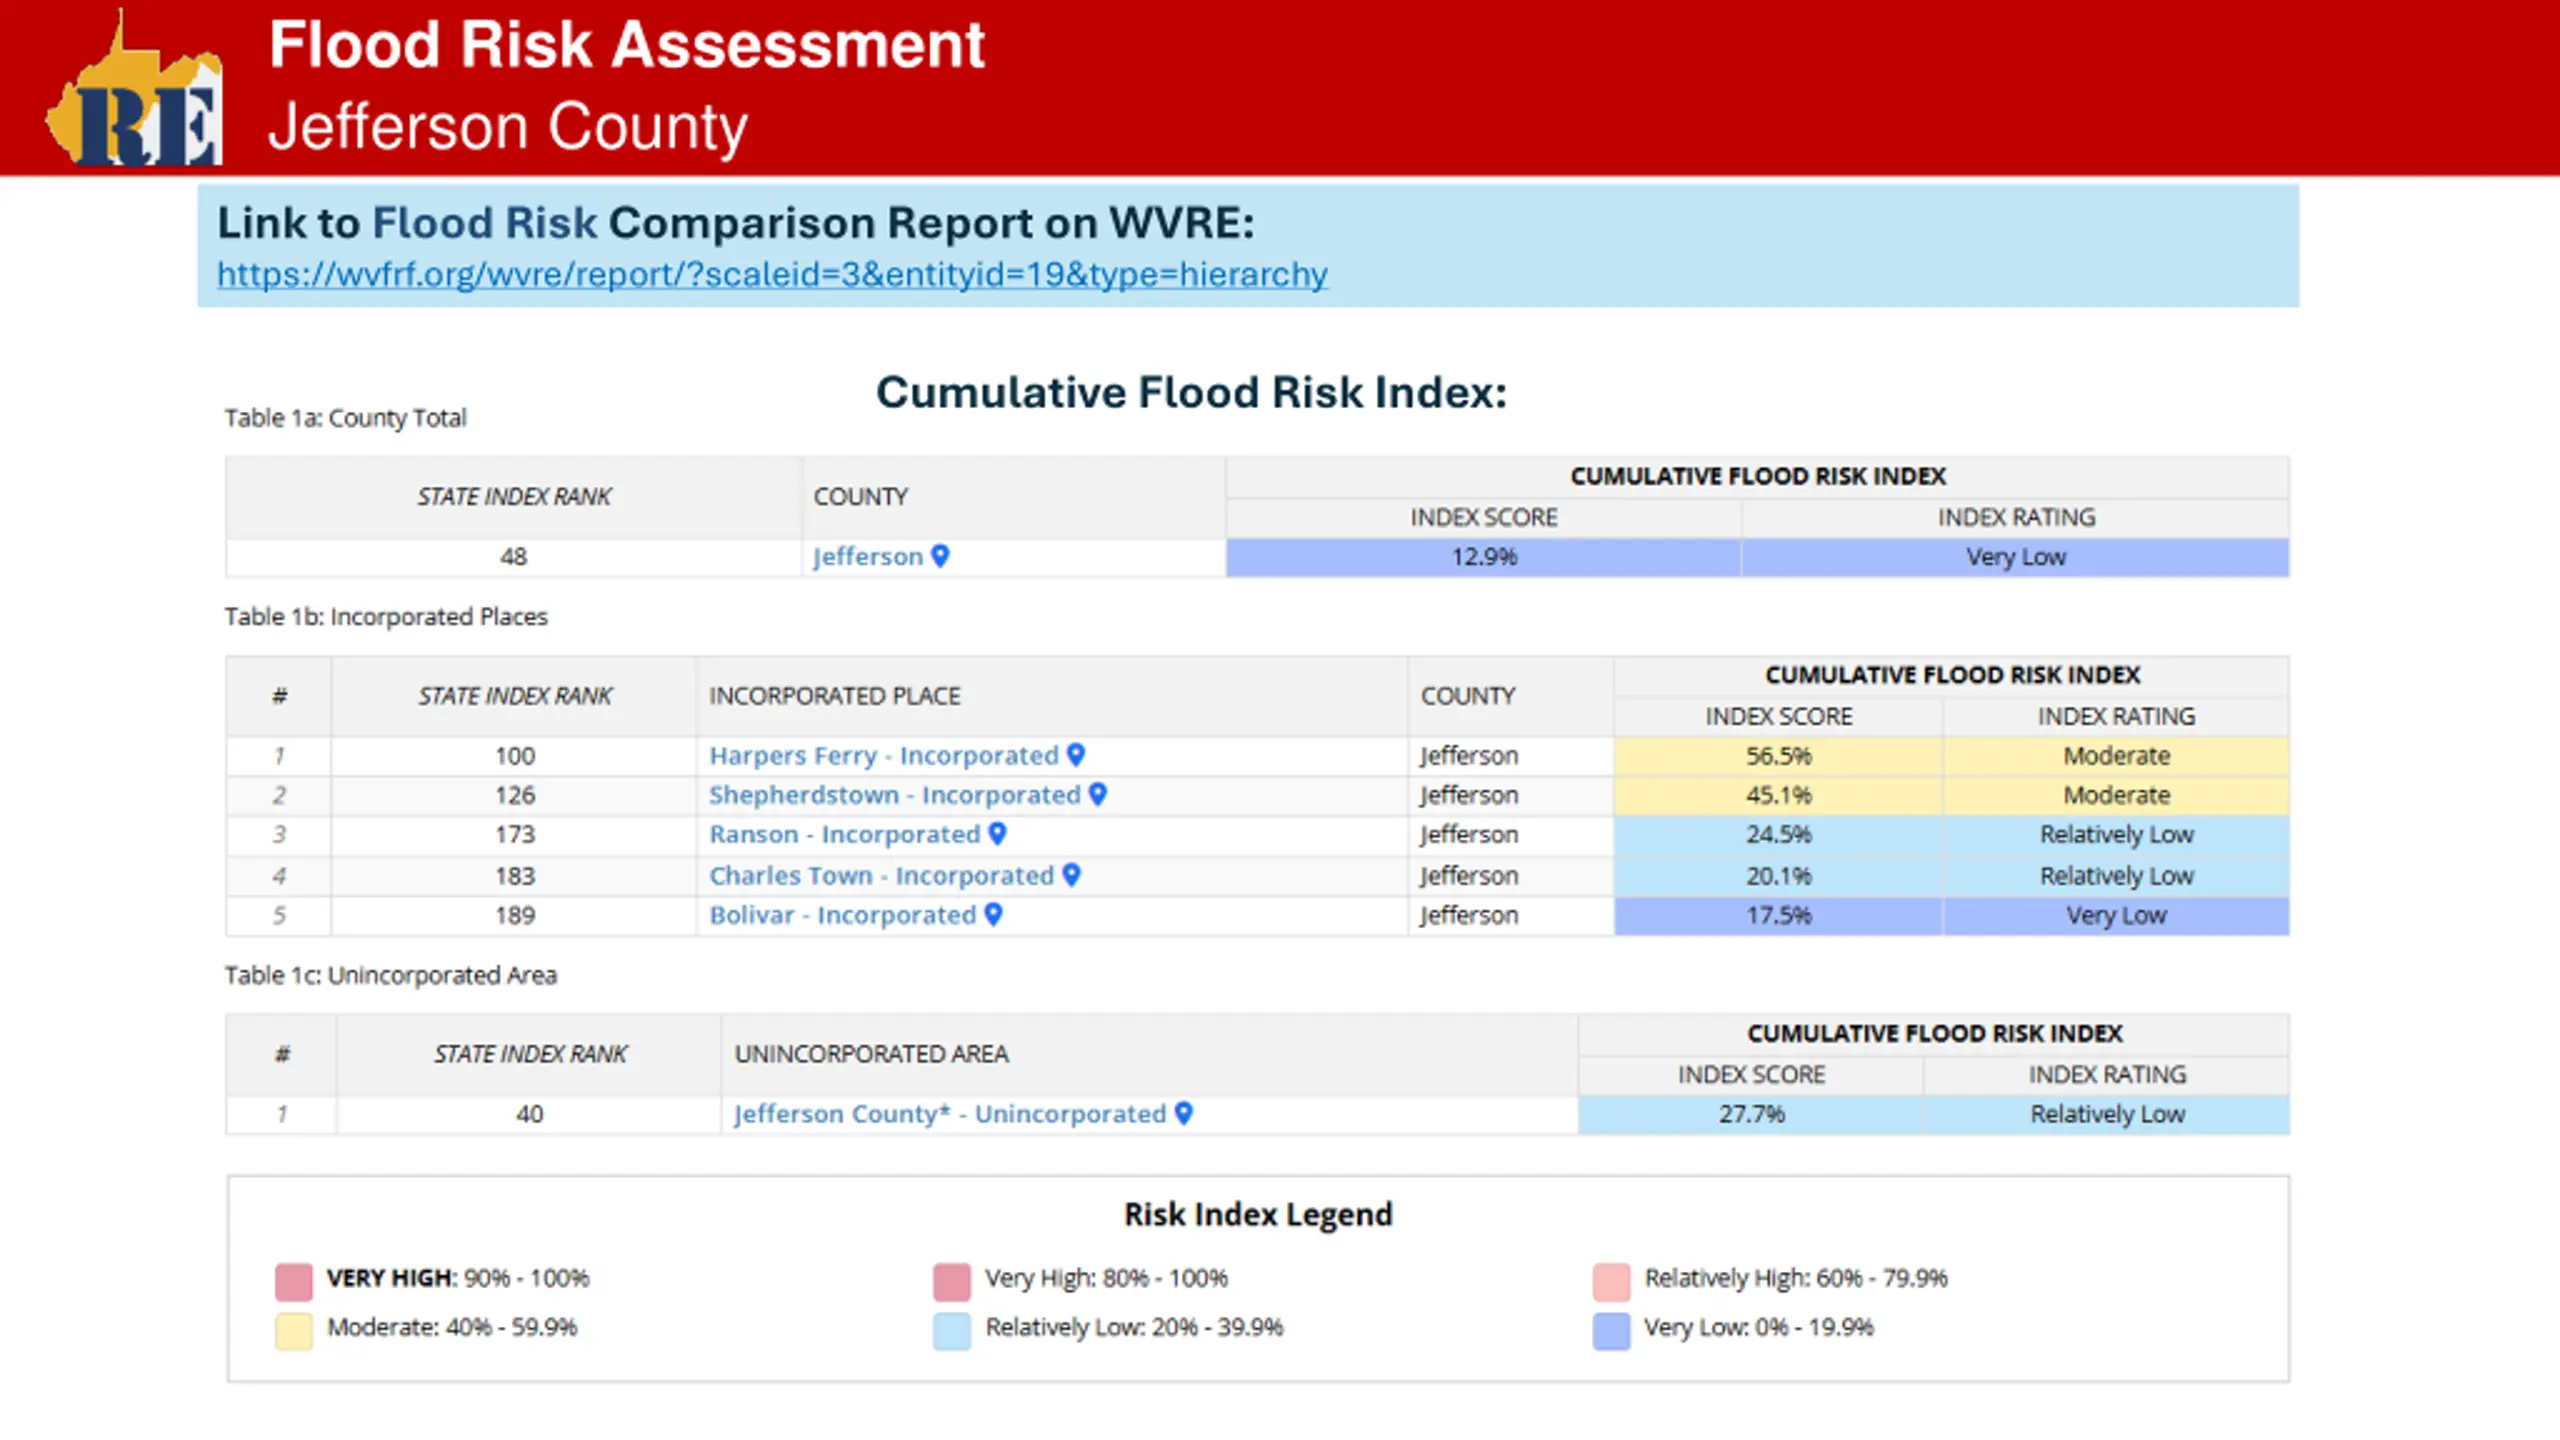The height and width of the screenshot is (1440, 2560).
Task: Click the map pin next to Jefferson county
Action: (940, 556)
